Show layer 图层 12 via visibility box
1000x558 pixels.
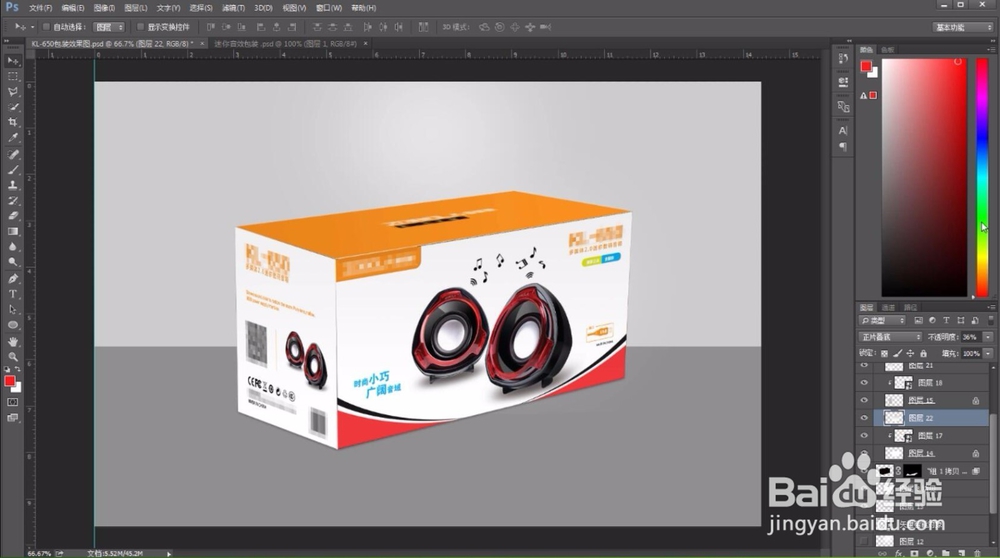click(x=864, y=541)
